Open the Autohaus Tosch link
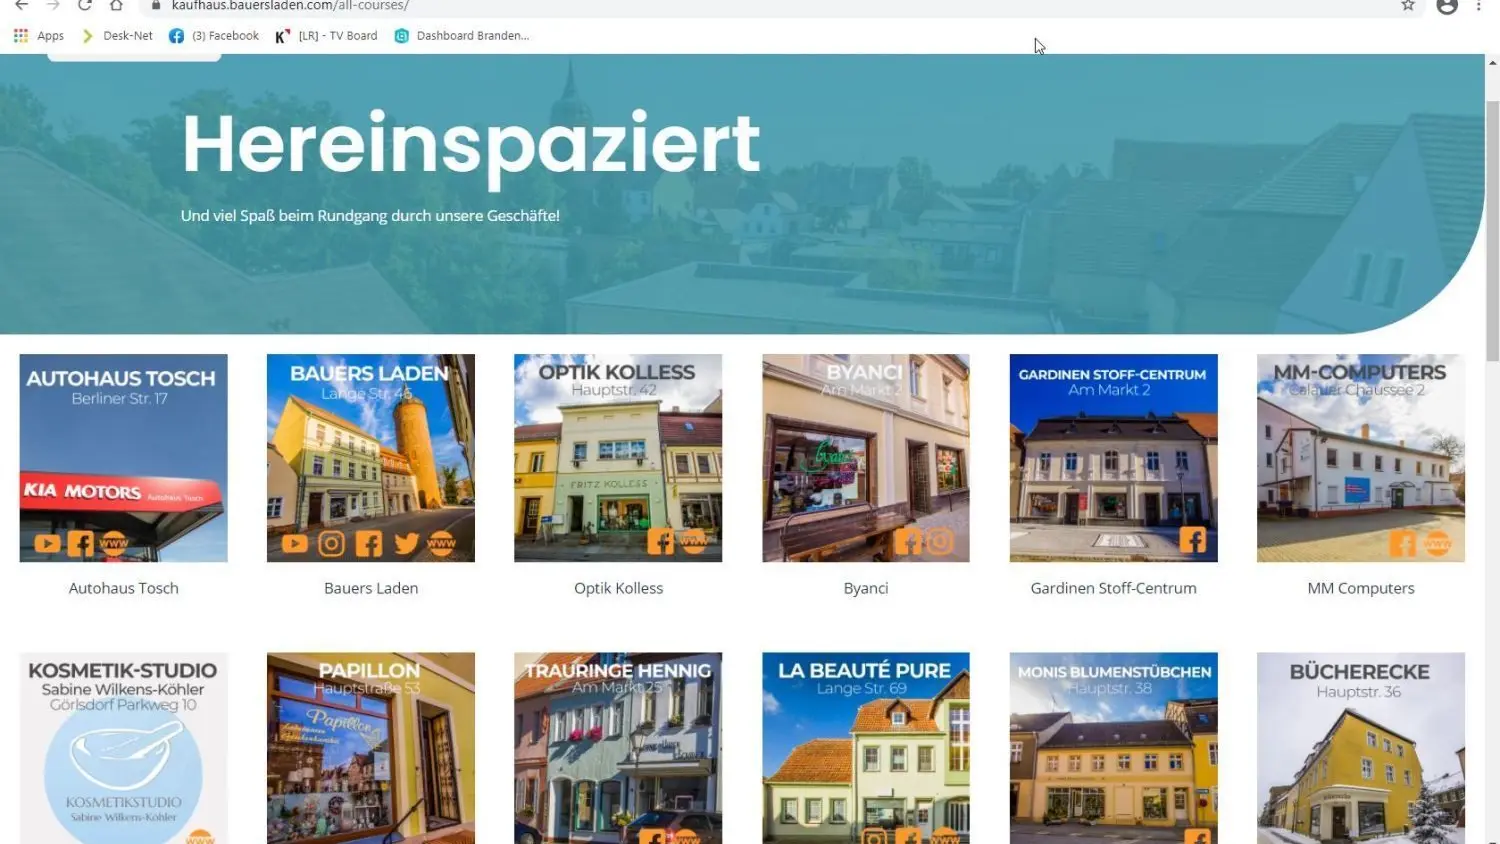The width and height of the screenshot is (1500, 844). [123, 588]
